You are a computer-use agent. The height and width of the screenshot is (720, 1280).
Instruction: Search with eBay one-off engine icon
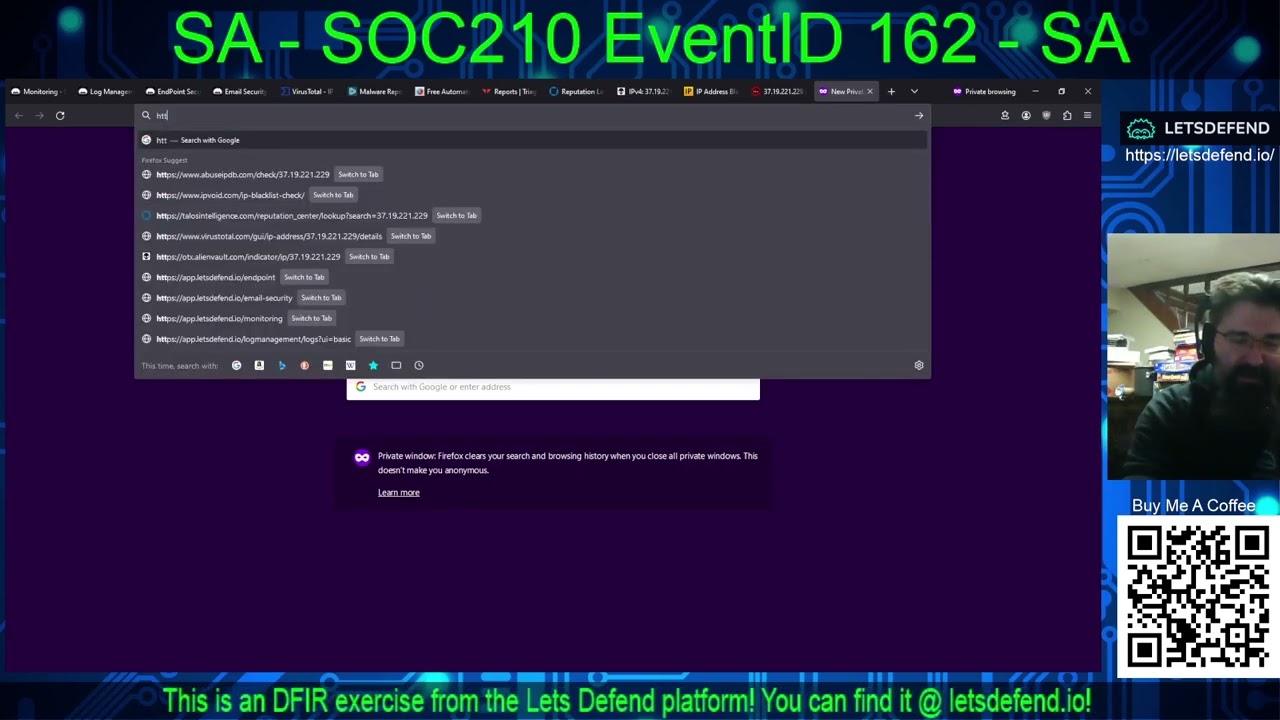[x=327, y=365]
